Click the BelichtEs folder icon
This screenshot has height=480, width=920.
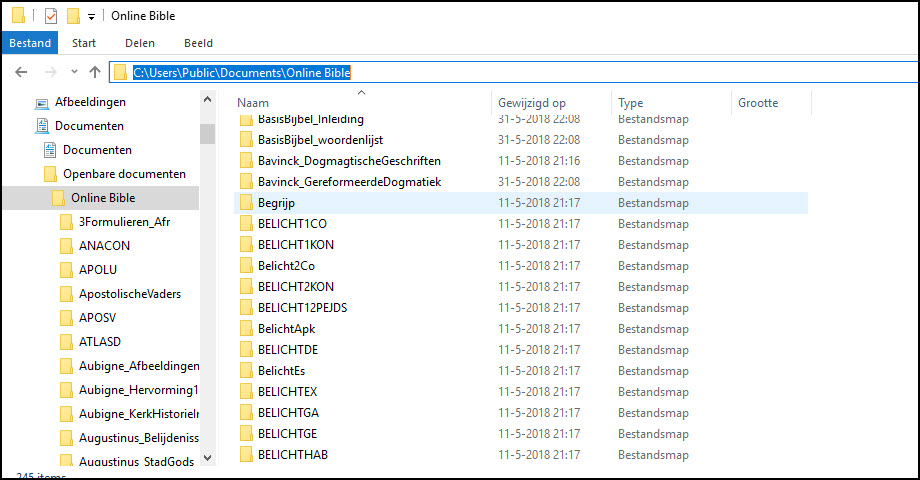pyautogui.click(x=246, y=371)
